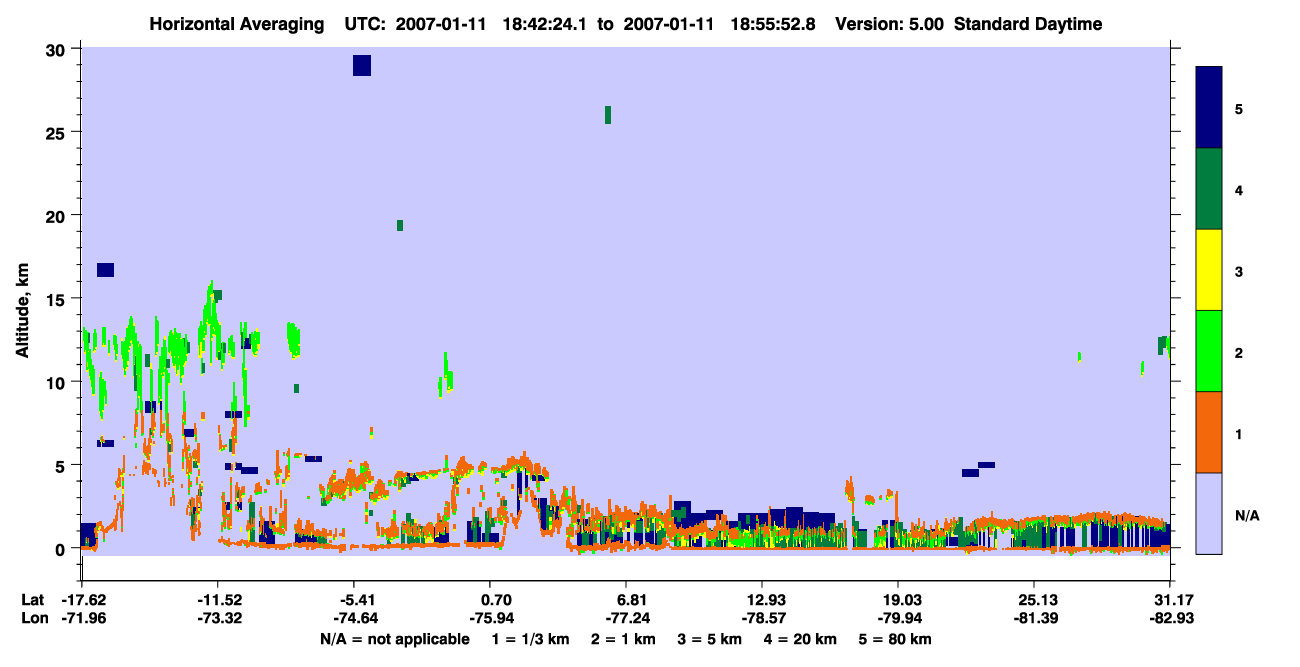Click the longitude value -81.39
Viewport: 1300px width, 667px height.
click(1036, 619)
